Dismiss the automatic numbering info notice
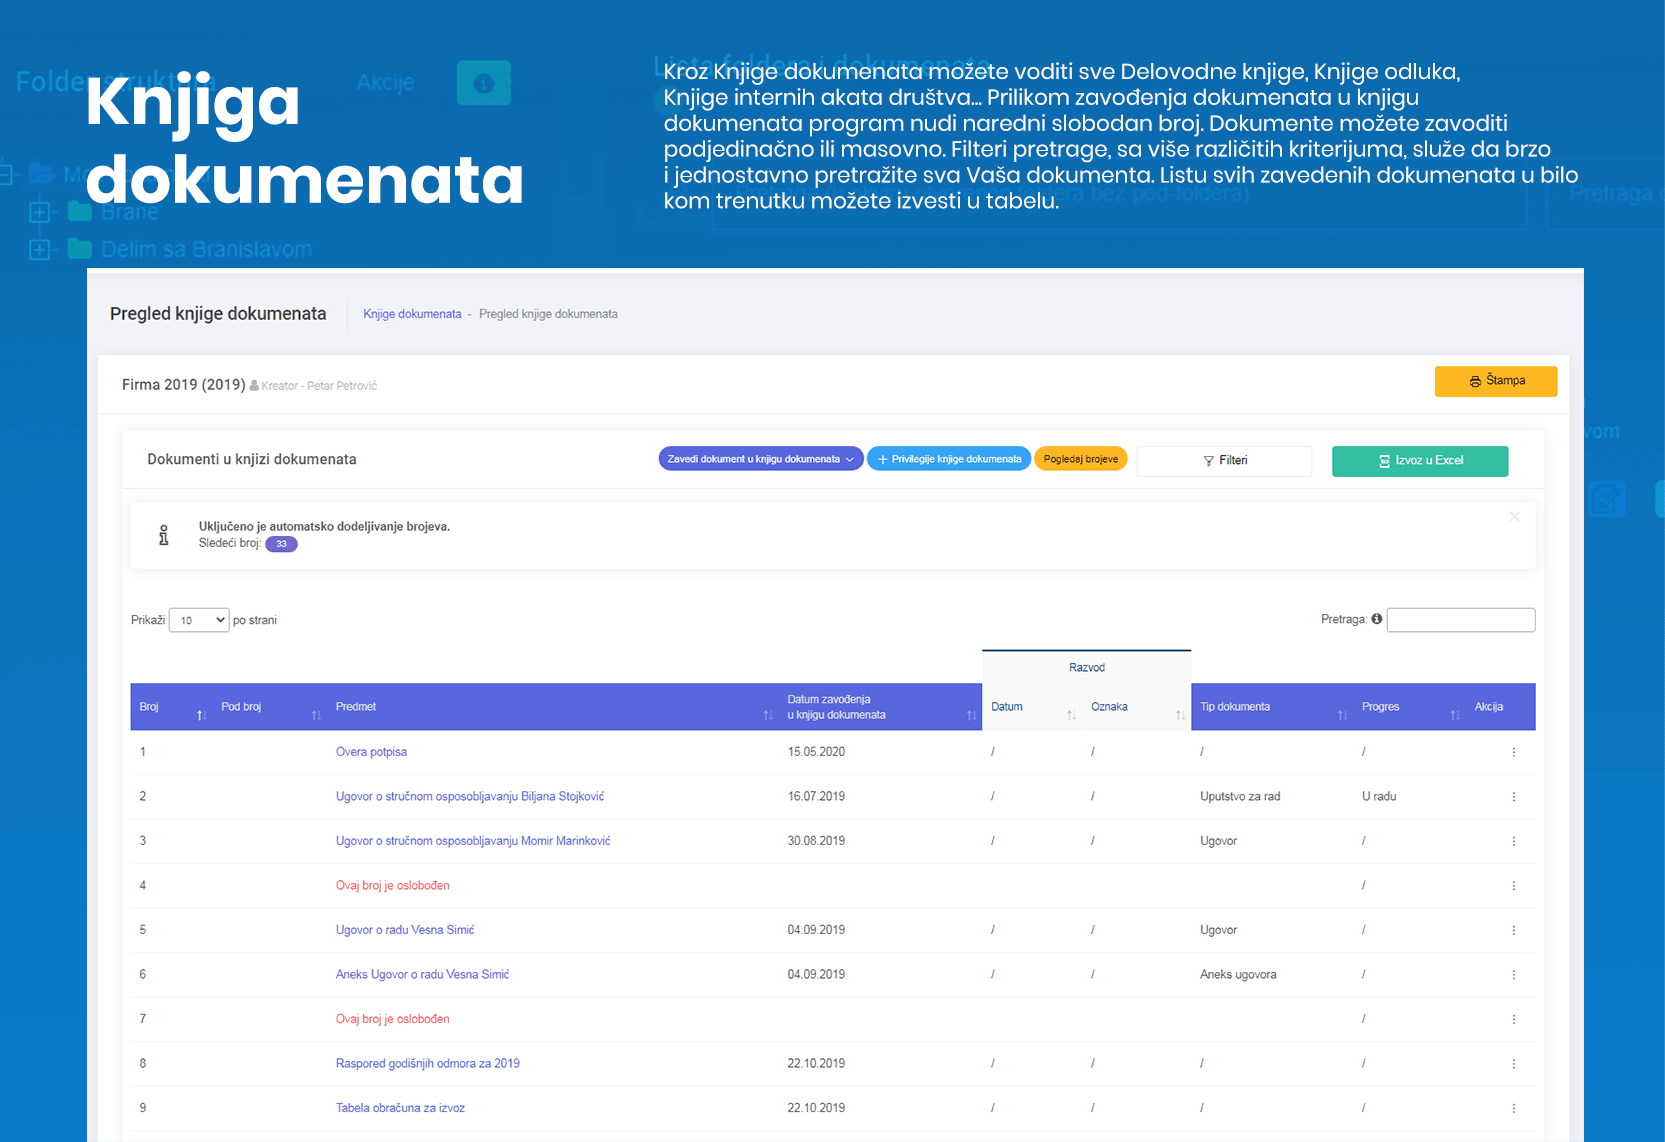Screen dimensions: 1665x1142 (x=1514, y=517)
